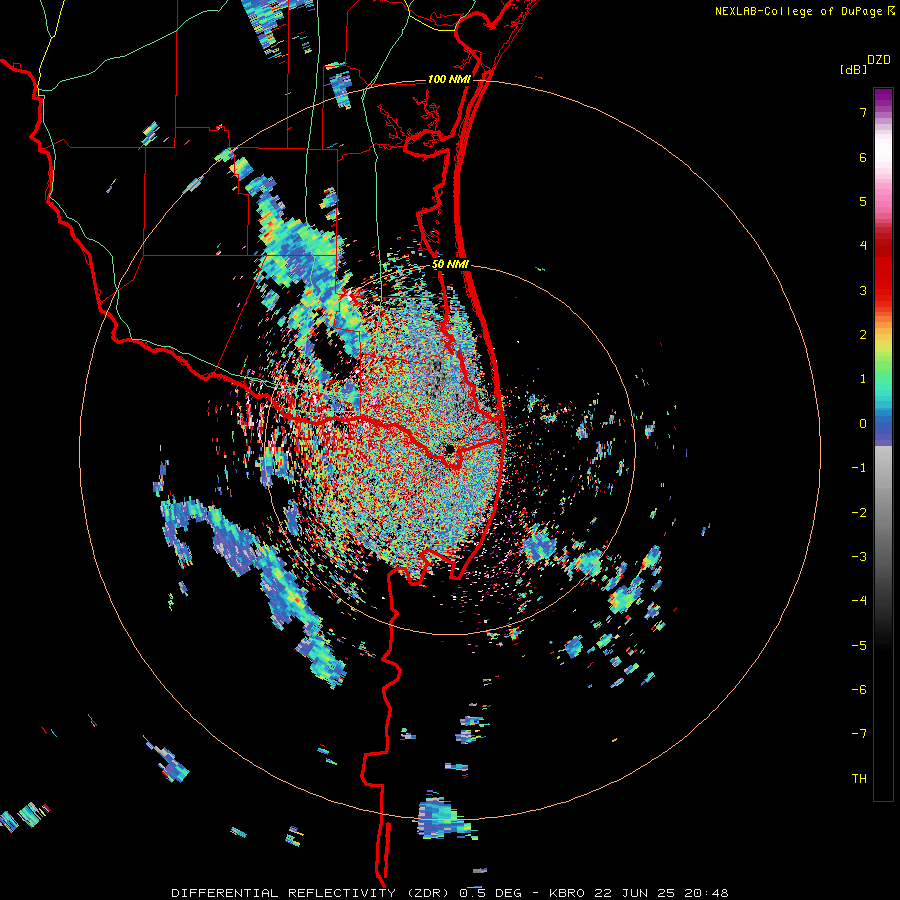900x900 pixels.
Task: Click the 6 value on the color scale
Action: pos(863,157)
